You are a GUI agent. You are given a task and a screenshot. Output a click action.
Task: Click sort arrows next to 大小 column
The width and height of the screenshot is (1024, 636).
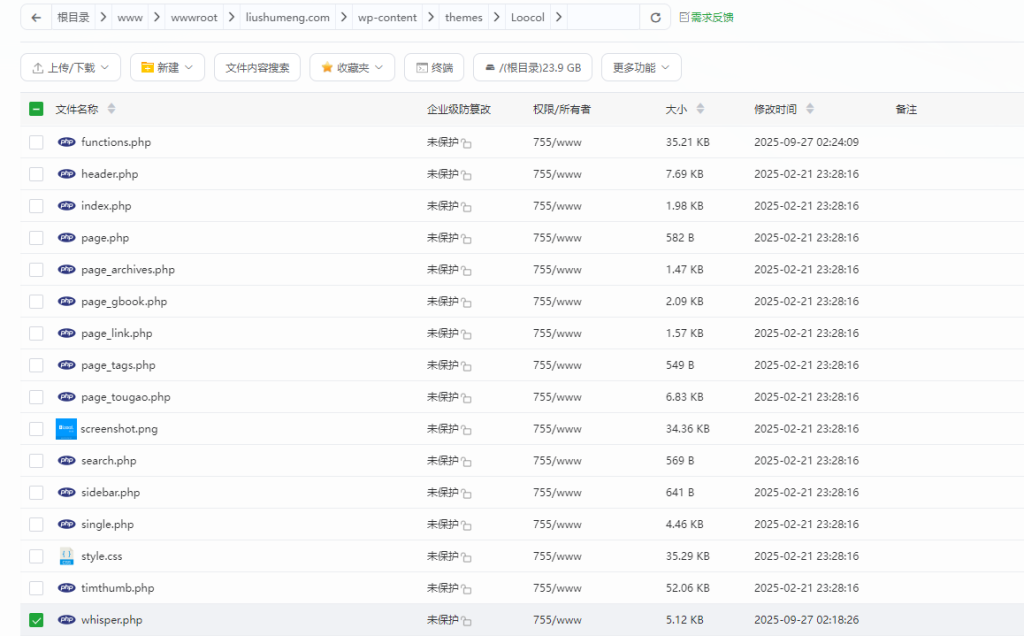[x=700, y=109]
